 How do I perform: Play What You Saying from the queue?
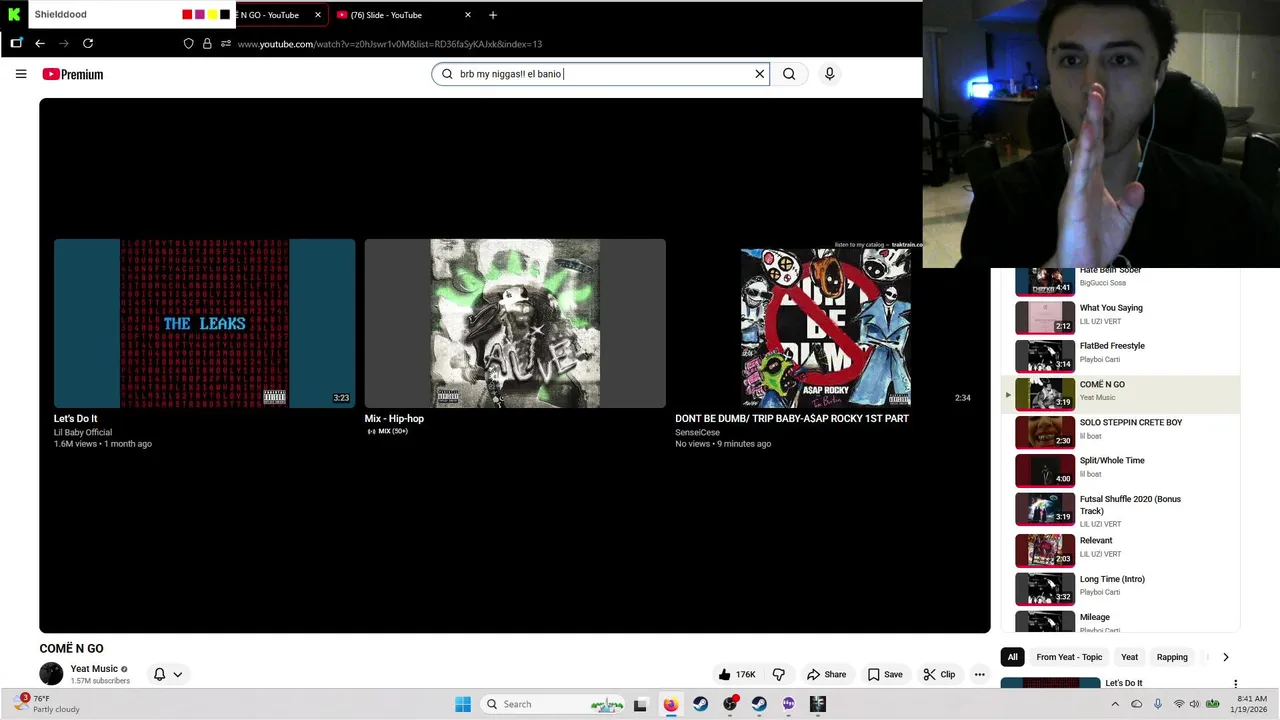(1121, 317)
